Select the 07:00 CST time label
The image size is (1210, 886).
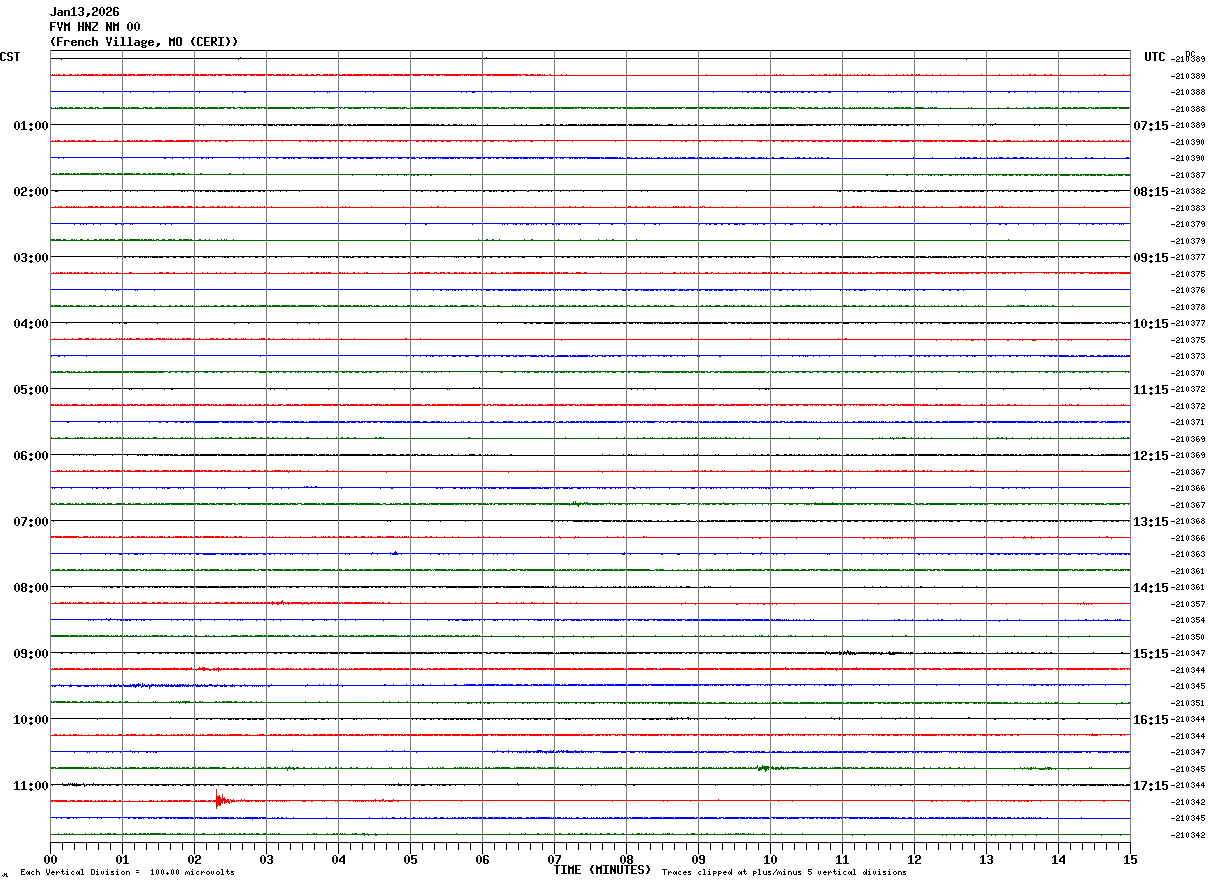pos(31,521)
